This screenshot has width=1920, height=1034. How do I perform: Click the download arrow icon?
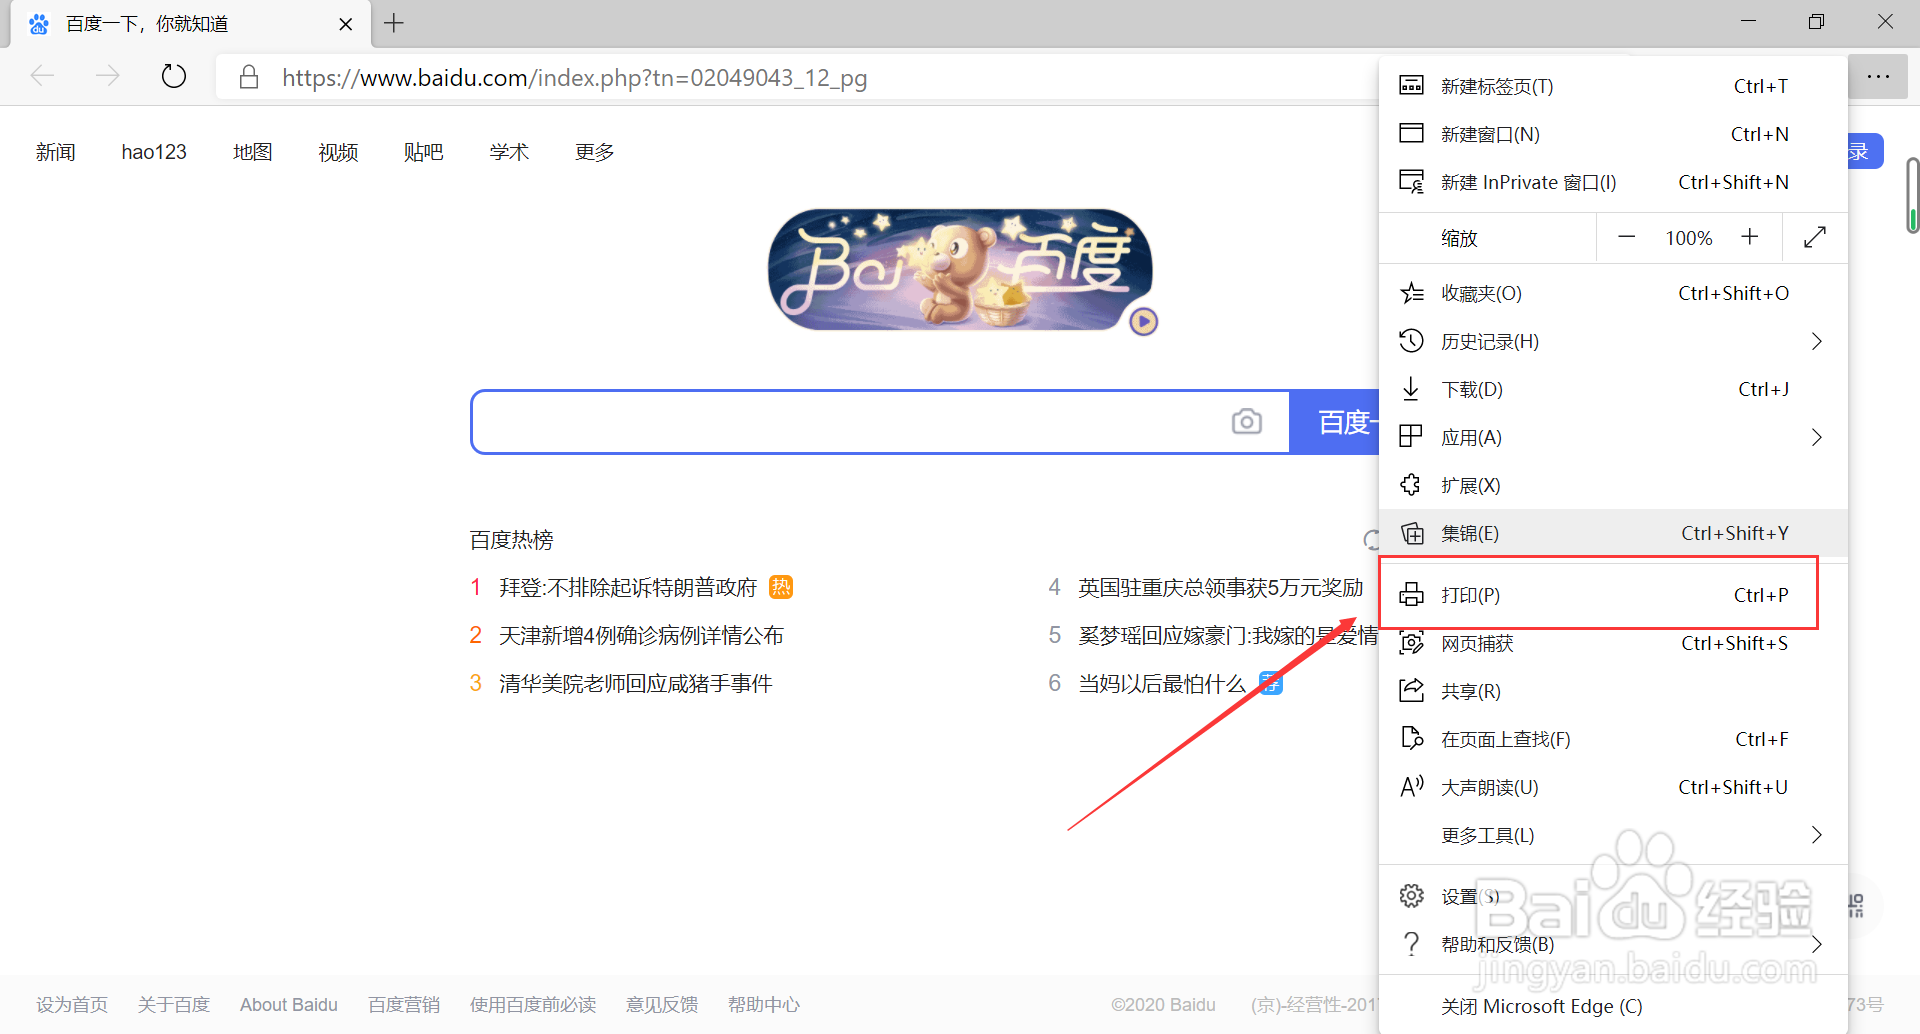coord(1411,389)
